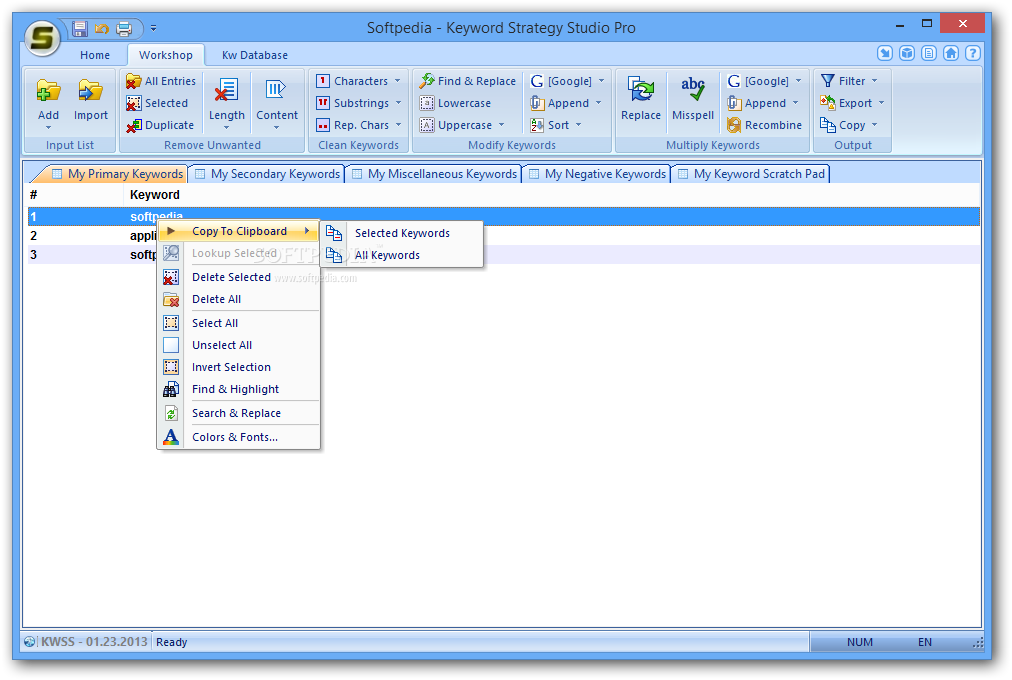
Task: Expand the Substrings dropdown
Action: [x=398, y=103]
